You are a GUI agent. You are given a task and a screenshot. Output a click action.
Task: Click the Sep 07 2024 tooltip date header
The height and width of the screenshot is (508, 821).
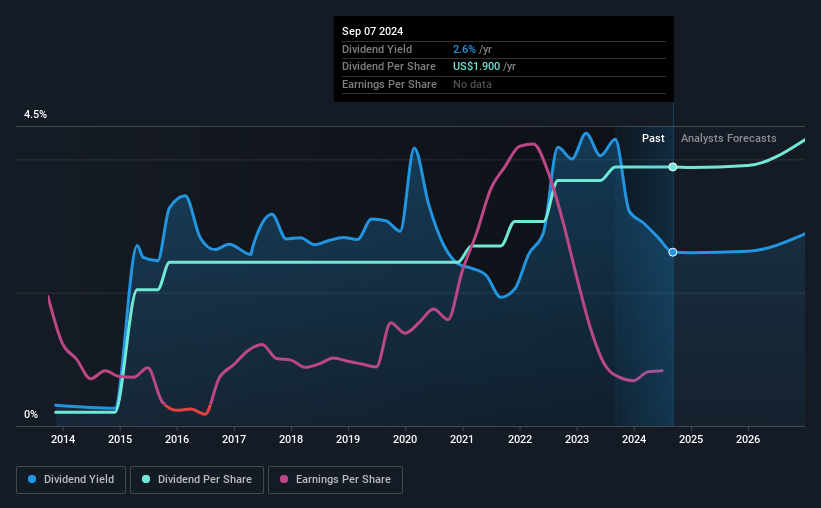(x=372, y=31)
